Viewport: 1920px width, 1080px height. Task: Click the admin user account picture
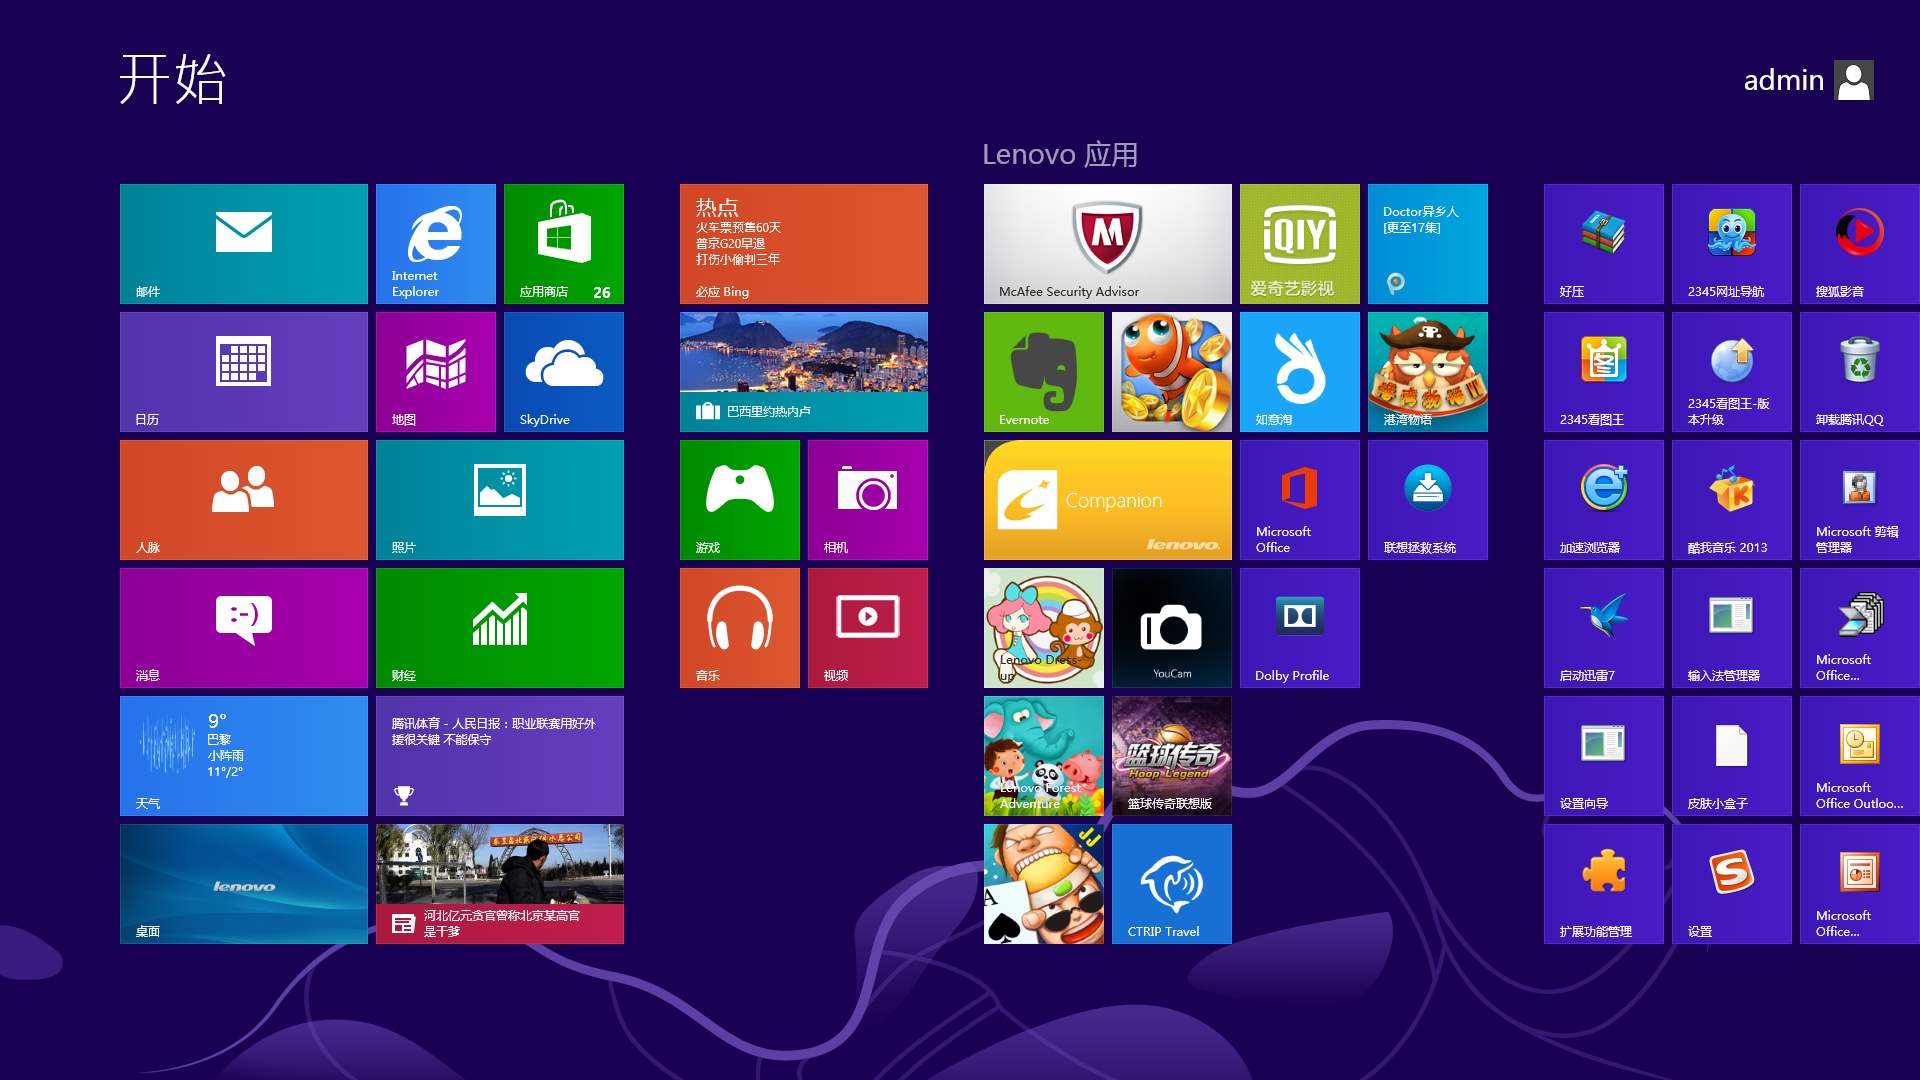point(1854,81)
